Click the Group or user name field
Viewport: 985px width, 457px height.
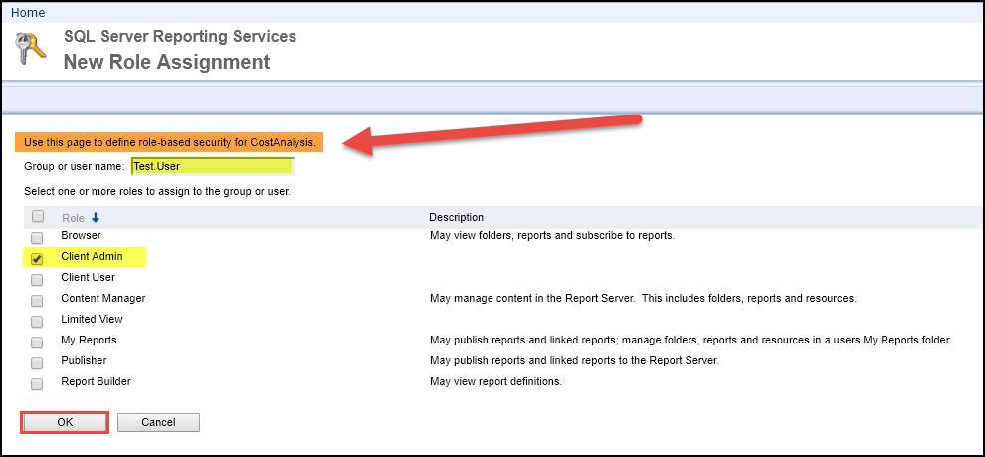coord(212,167)
